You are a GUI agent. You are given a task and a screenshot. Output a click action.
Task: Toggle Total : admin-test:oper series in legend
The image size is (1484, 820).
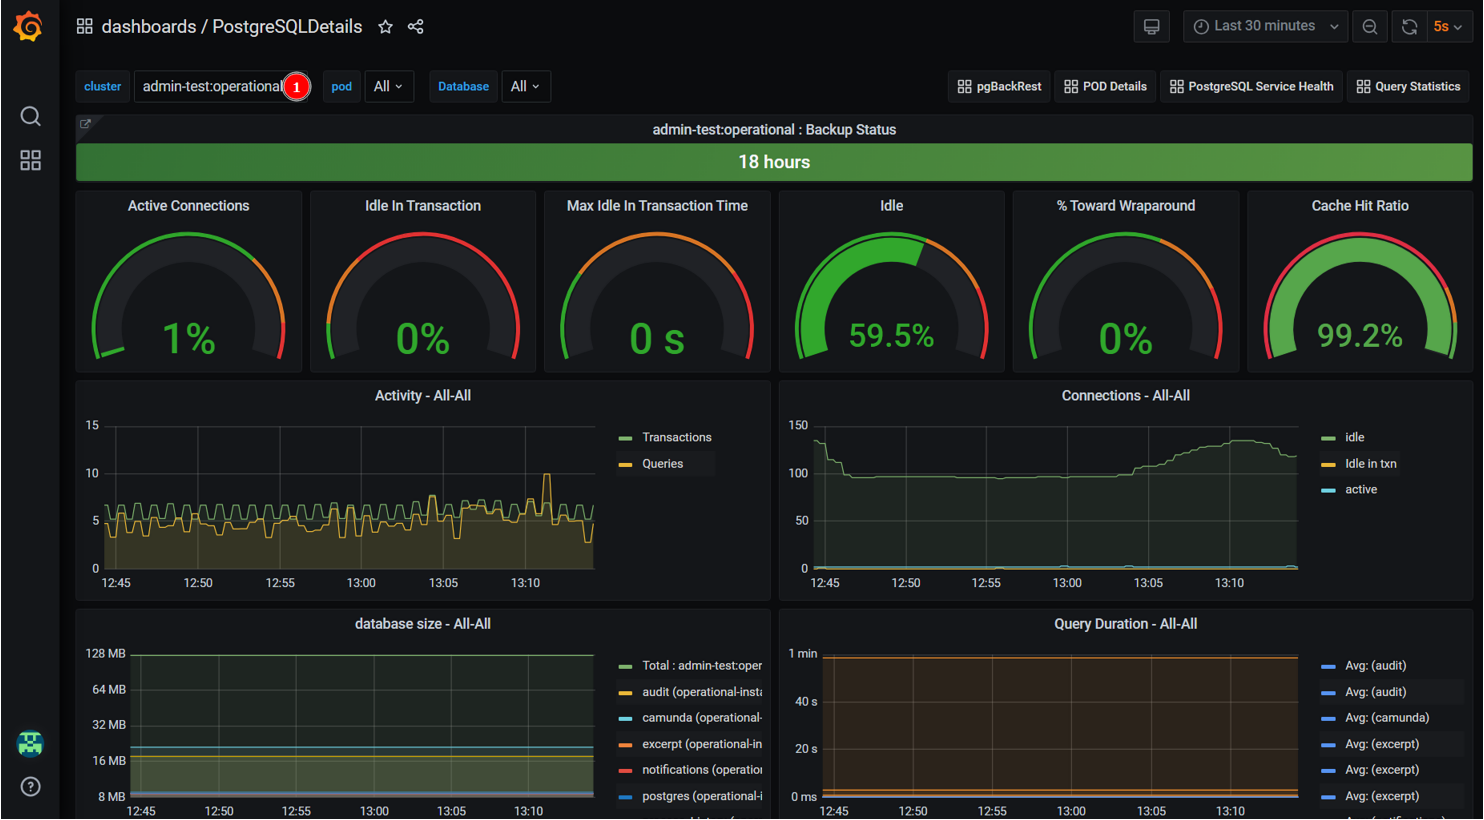702,665
